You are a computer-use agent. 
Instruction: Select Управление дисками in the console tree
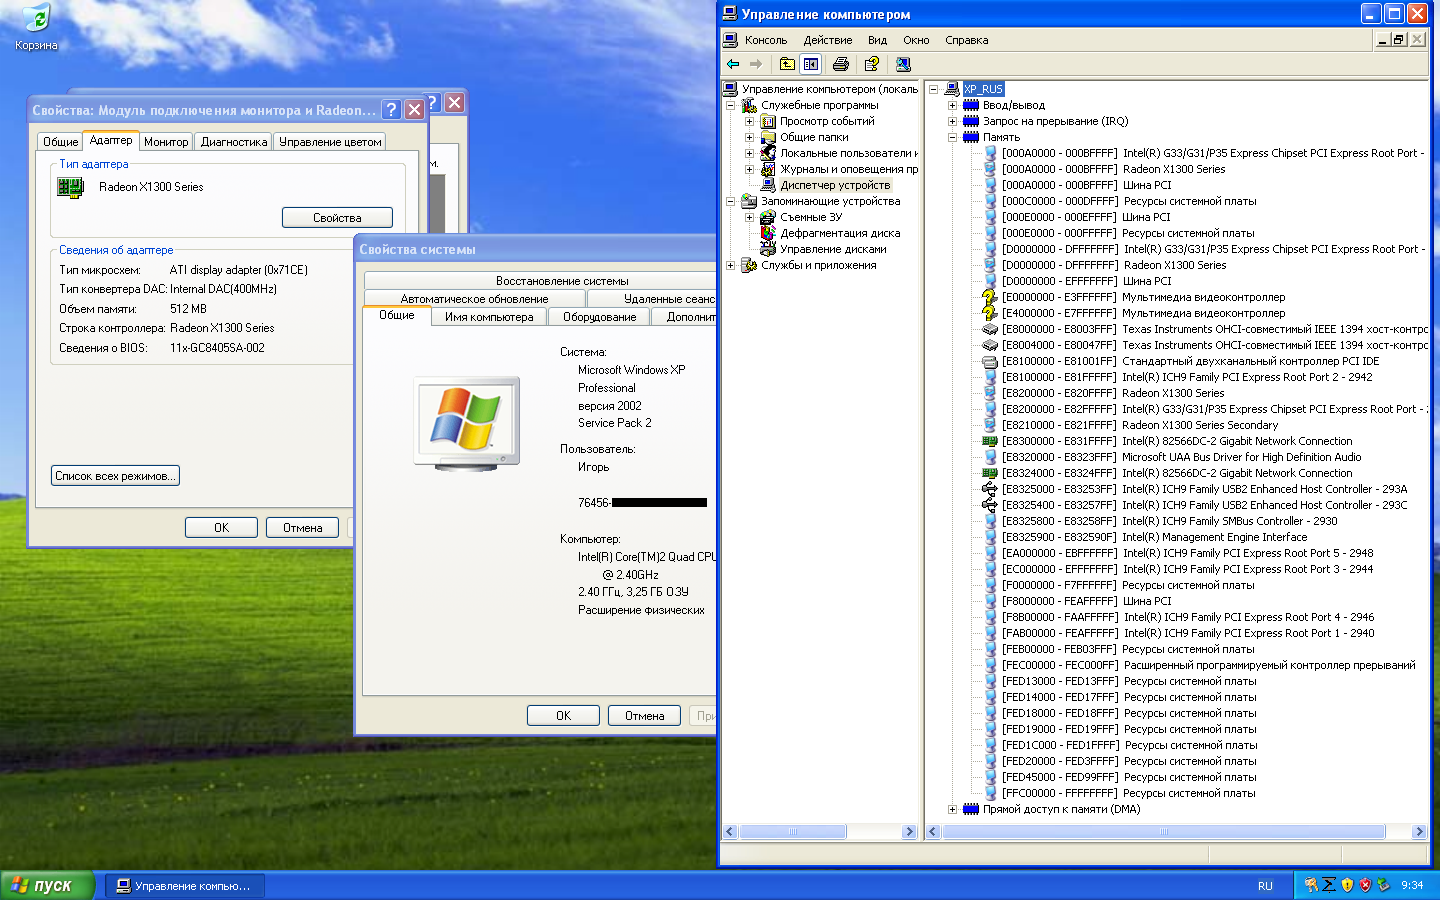(832, 249)
